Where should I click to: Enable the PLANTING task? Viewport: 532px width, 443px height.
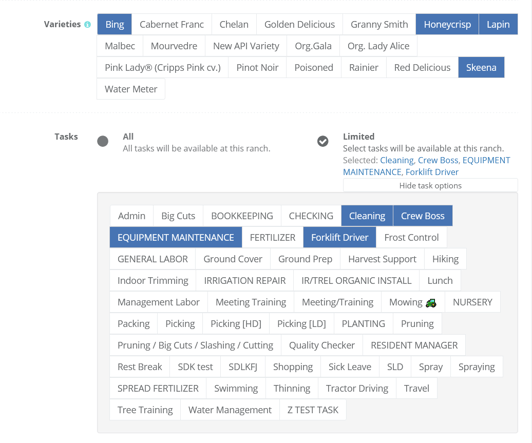coord(363,324)
